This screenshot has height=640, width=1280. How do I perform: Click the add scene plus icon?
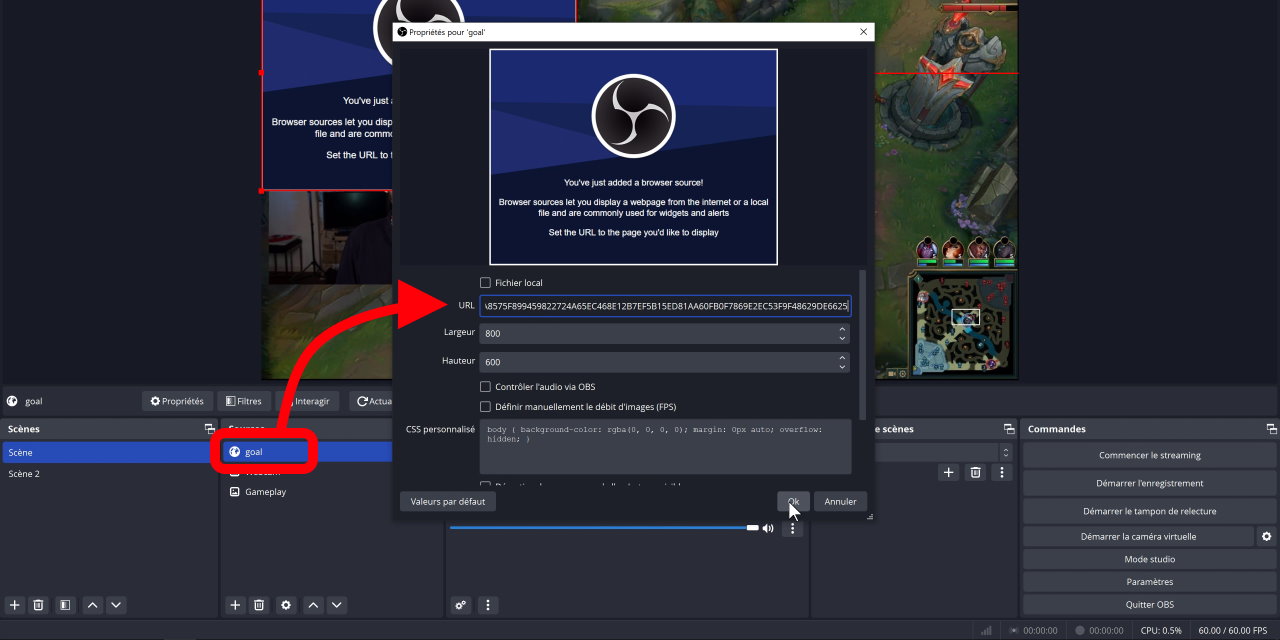tap(14, 605)
